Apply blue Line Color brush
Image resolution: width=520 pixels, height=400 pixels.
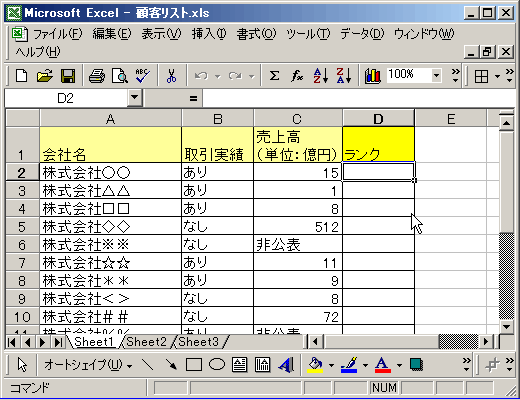[349, 365]
